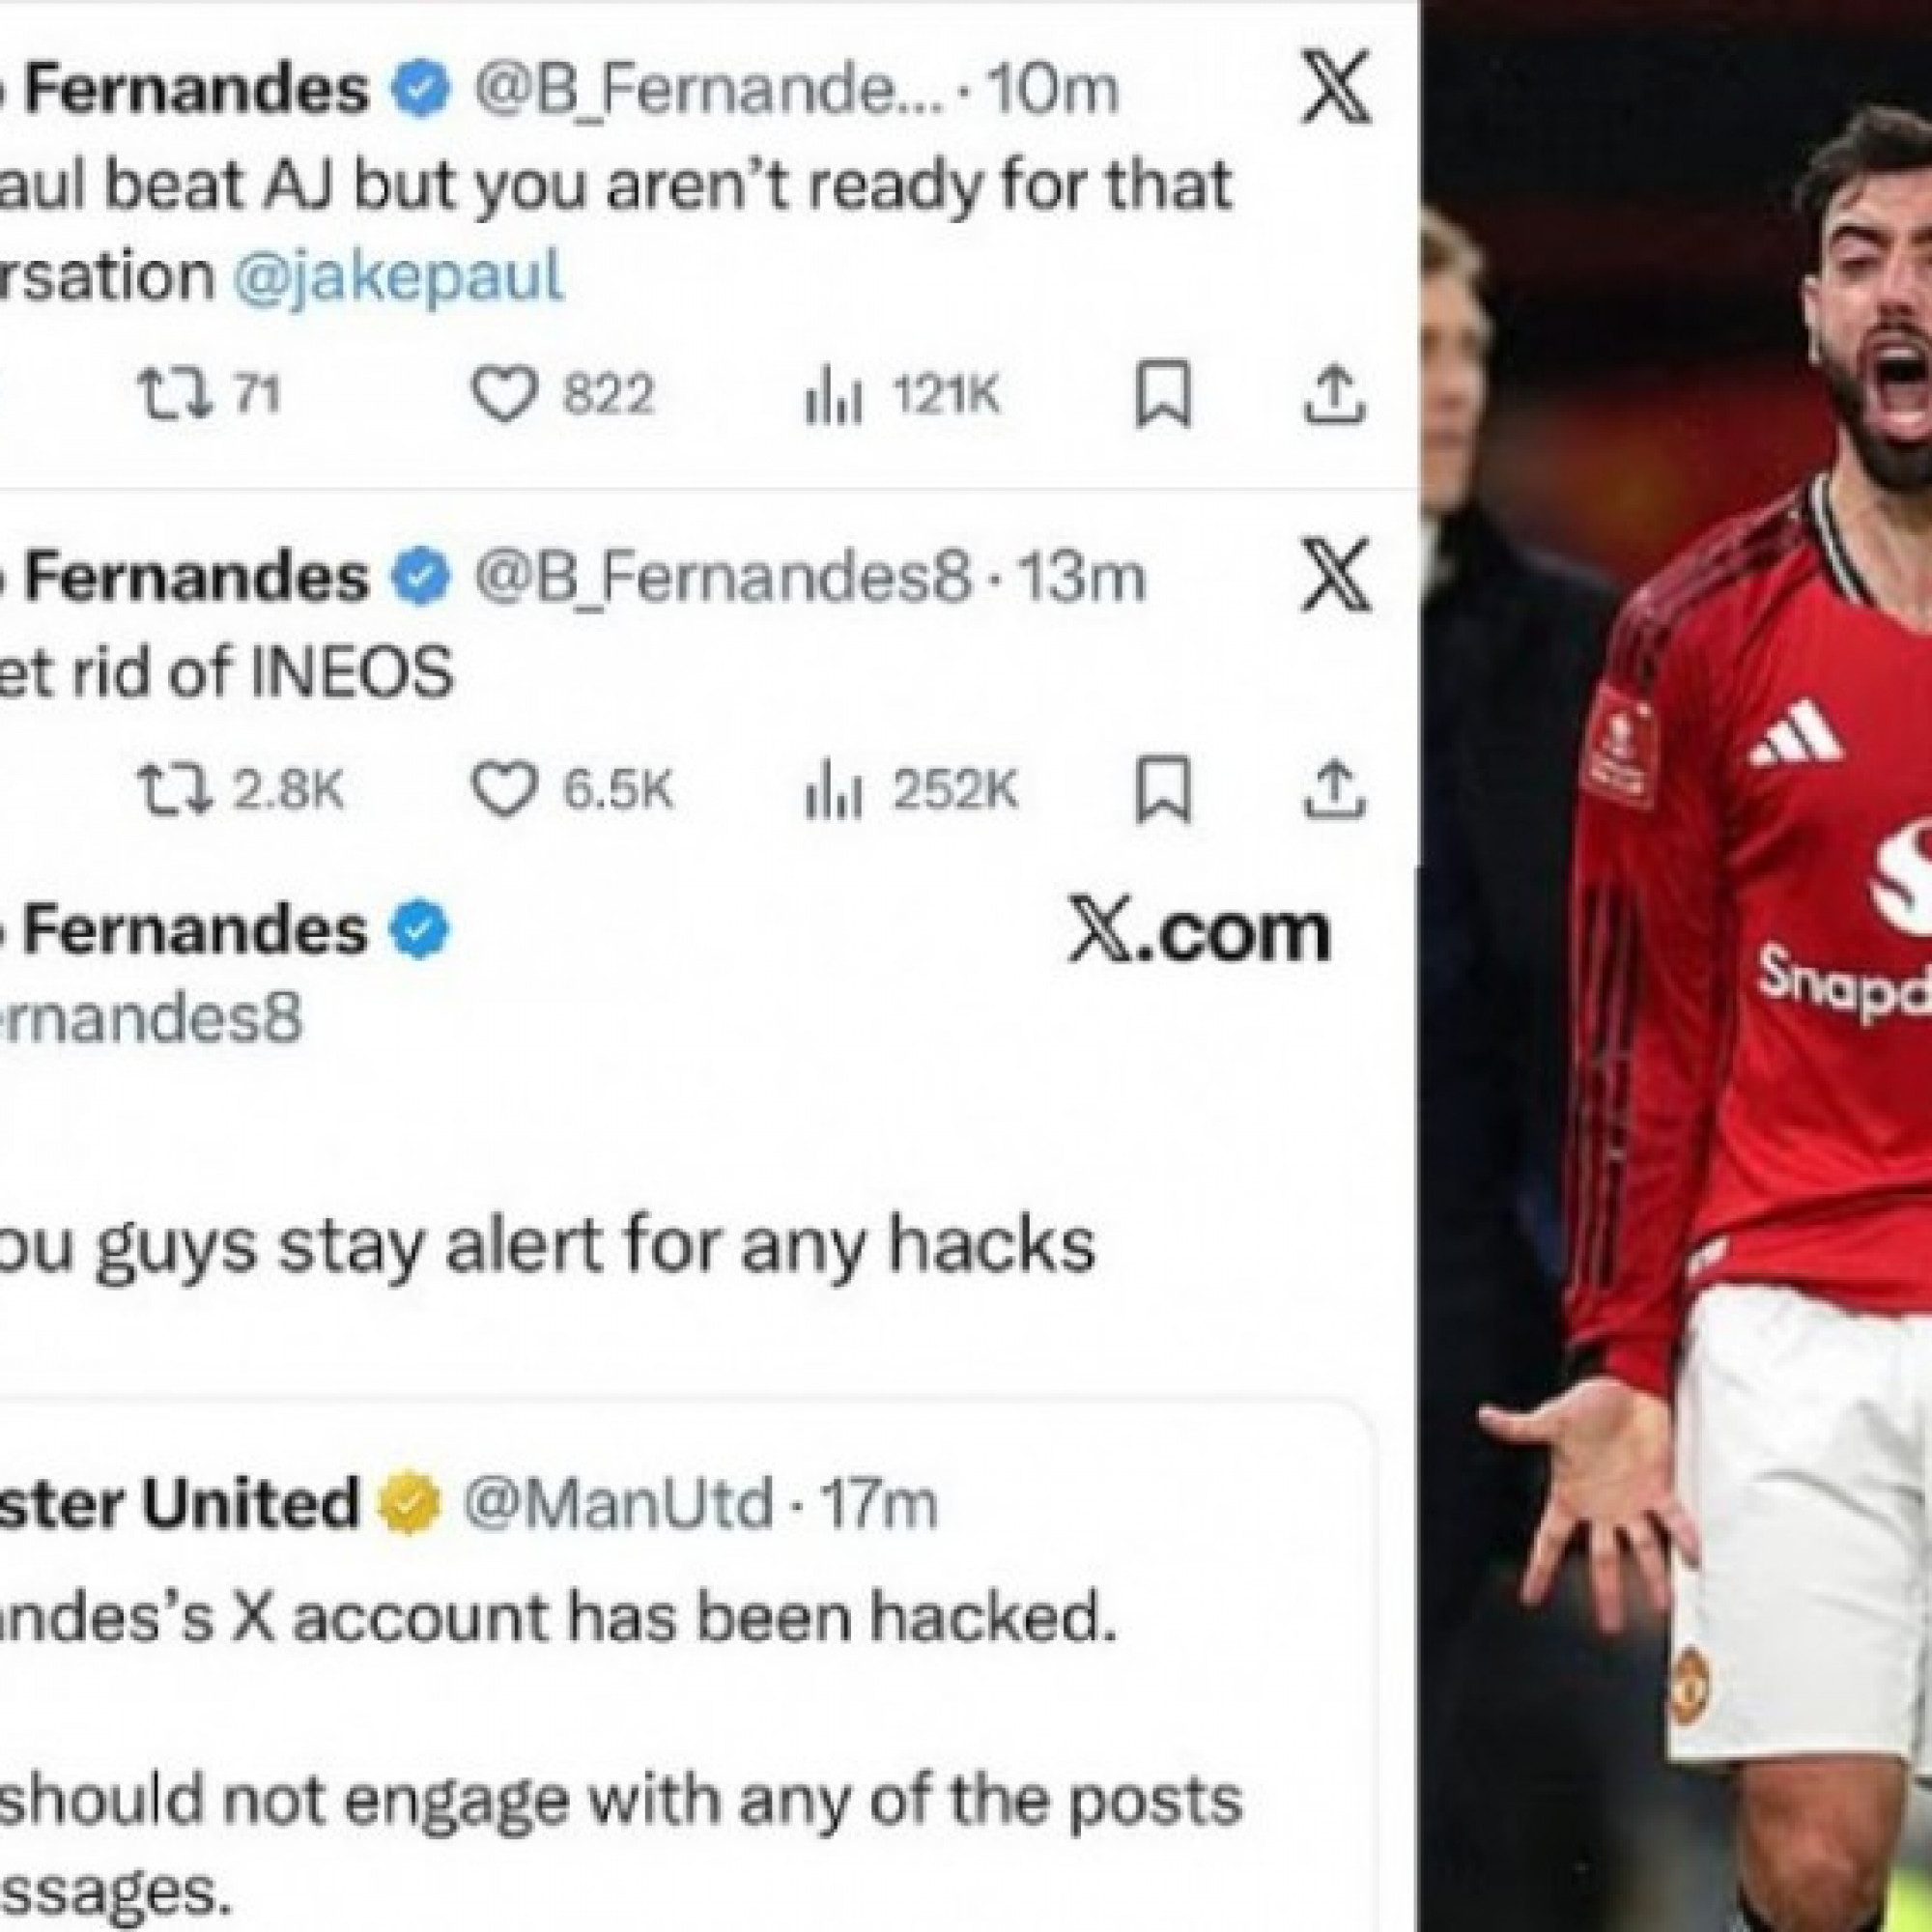Open the footballer photo on the right

1676,966
